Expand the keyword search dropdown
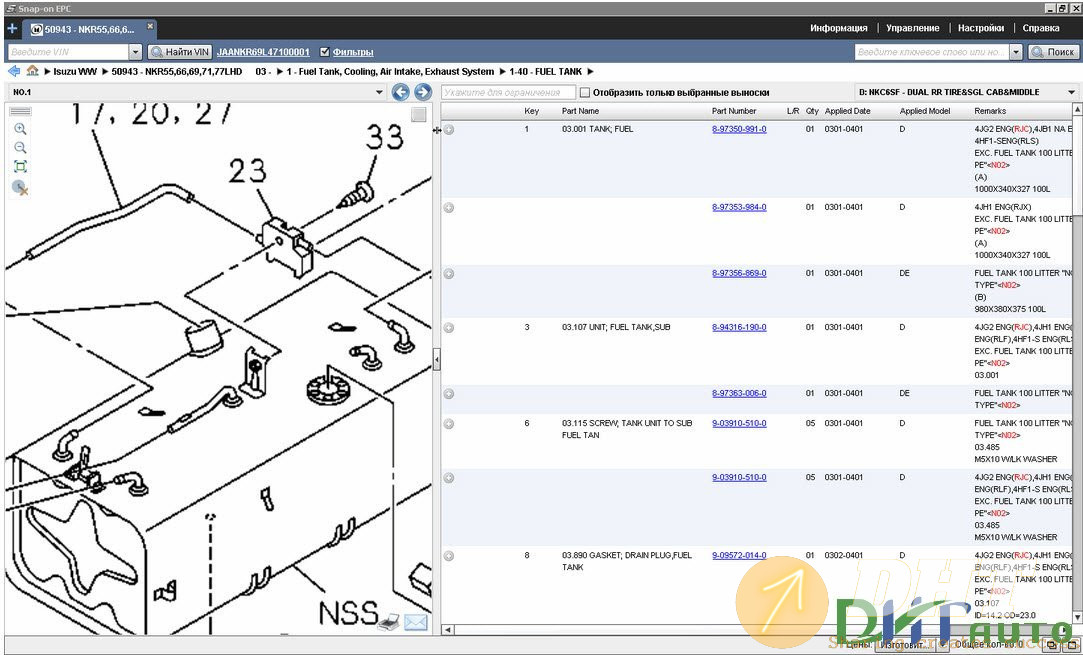The height and width of the screenshot is (655, 1083). (x=1016, y=52)
